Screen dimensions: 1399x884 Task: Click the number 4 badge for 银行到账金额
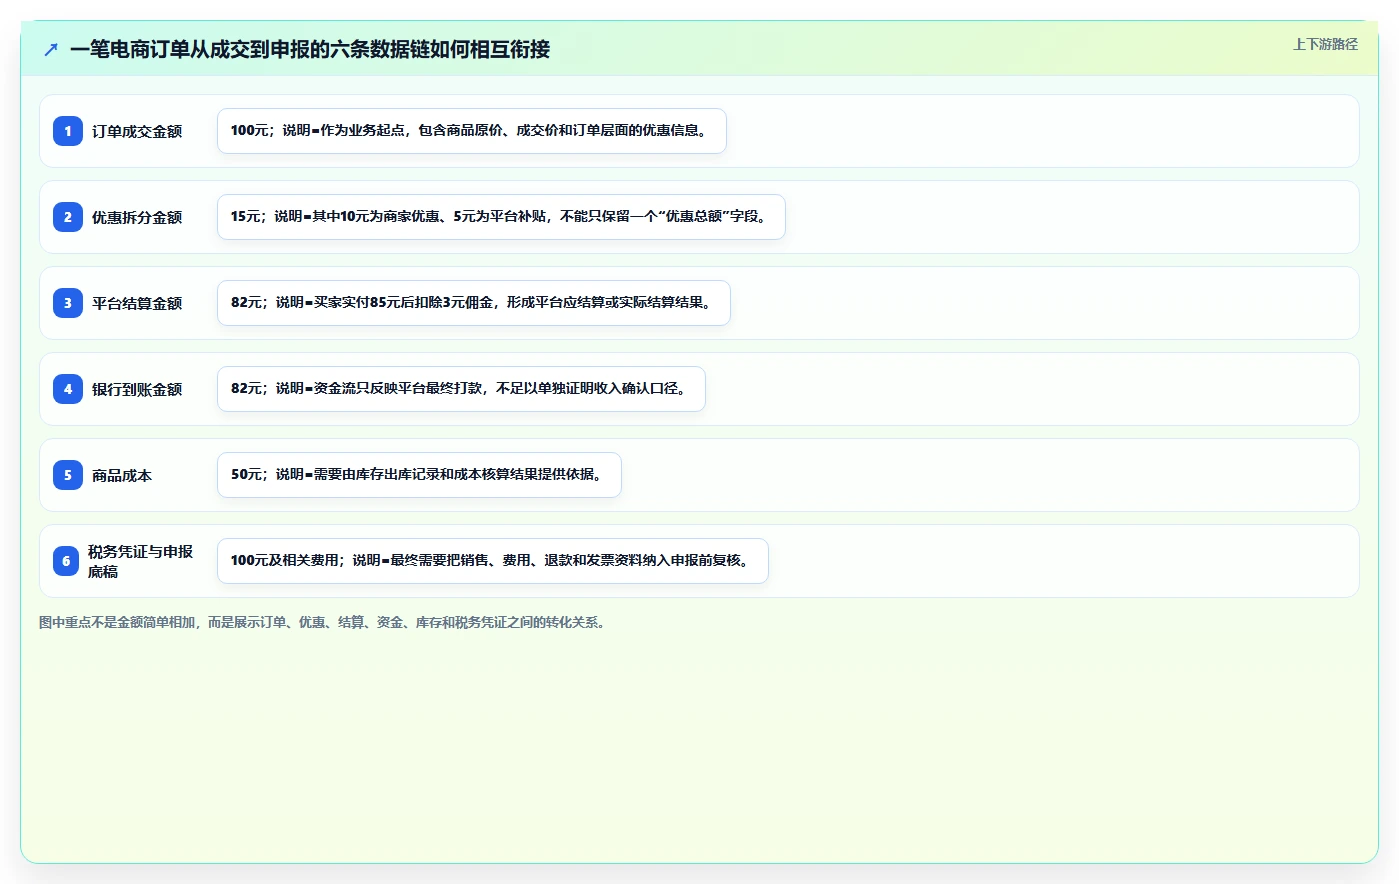tap(68, 389)
